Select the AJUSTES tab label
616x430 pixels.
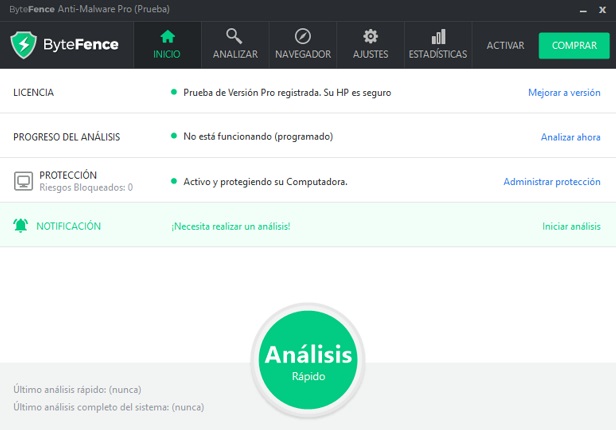click(x=370, y=54)
